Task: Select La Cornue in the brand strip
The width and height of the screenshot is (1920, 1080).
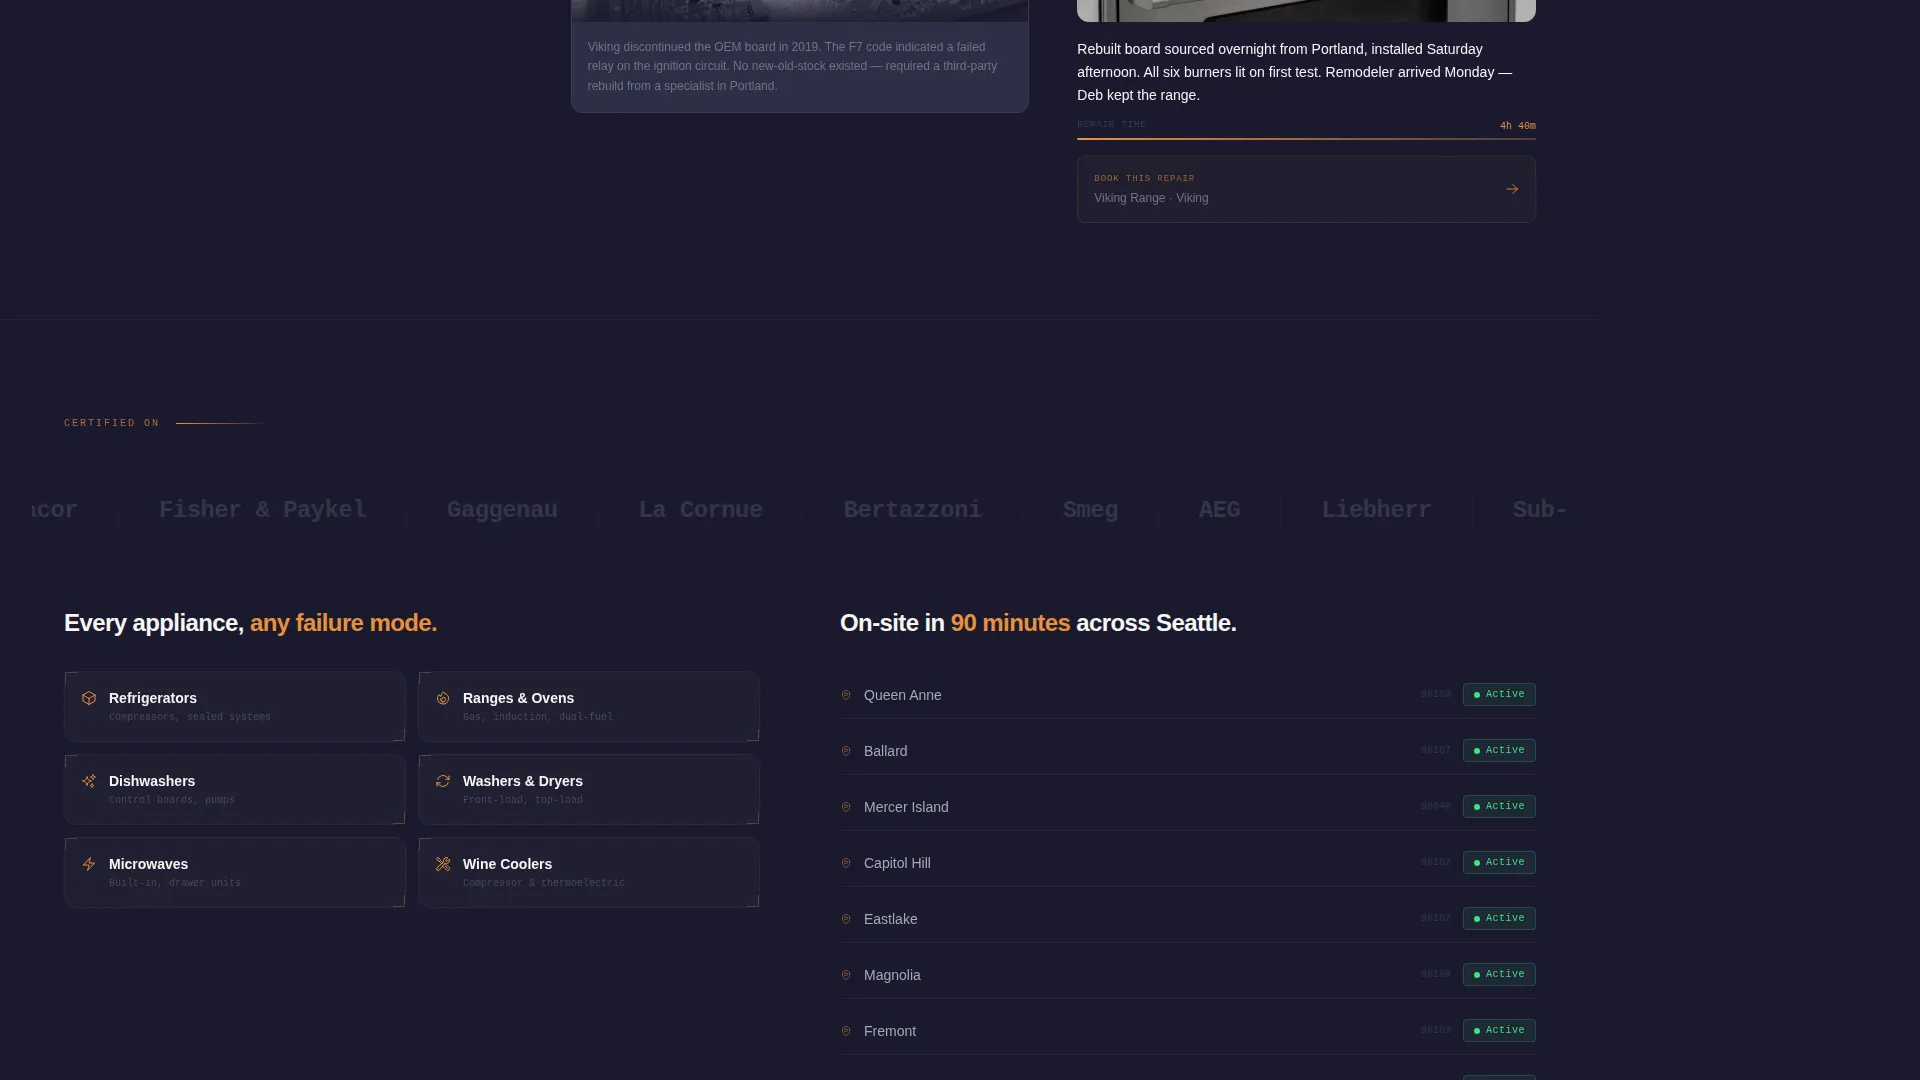Action: 701,510
